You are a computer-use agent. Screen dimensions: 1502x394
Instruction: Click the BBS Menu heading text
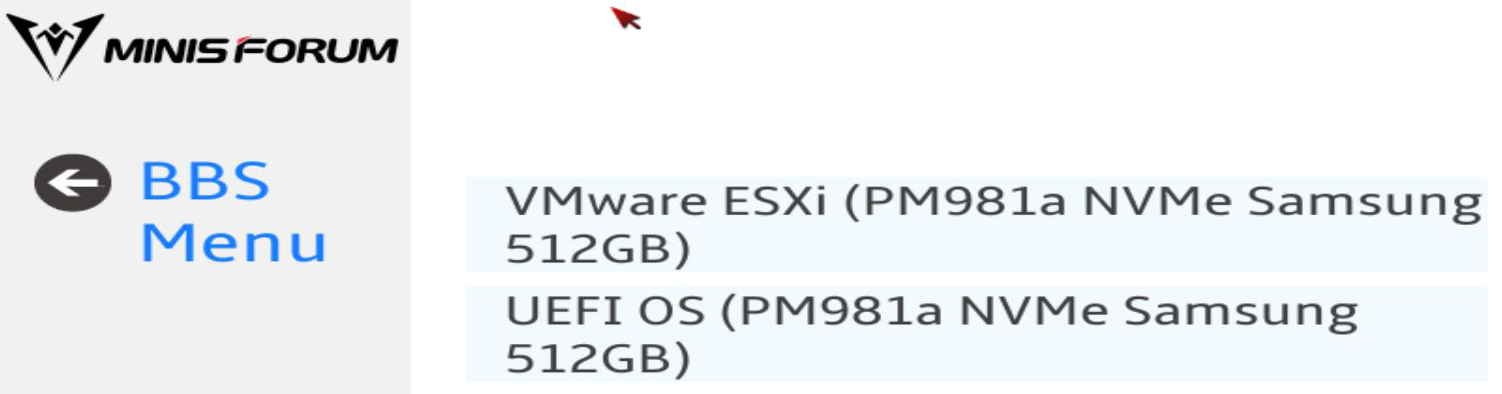pos(234,212)
